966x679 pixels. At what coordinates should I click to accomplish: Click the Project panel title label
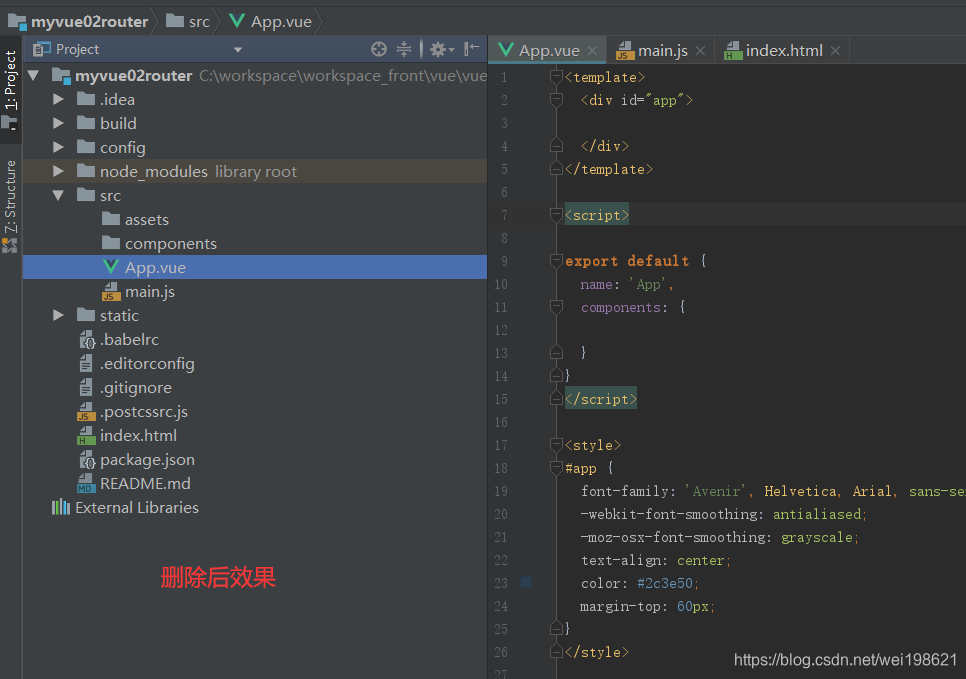(77, 49)
